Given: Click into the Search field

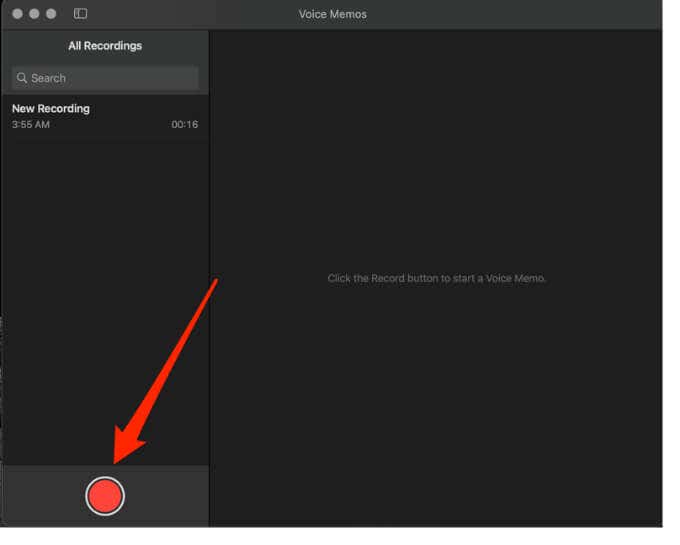Looking at the screenshot, I should 105,78.
